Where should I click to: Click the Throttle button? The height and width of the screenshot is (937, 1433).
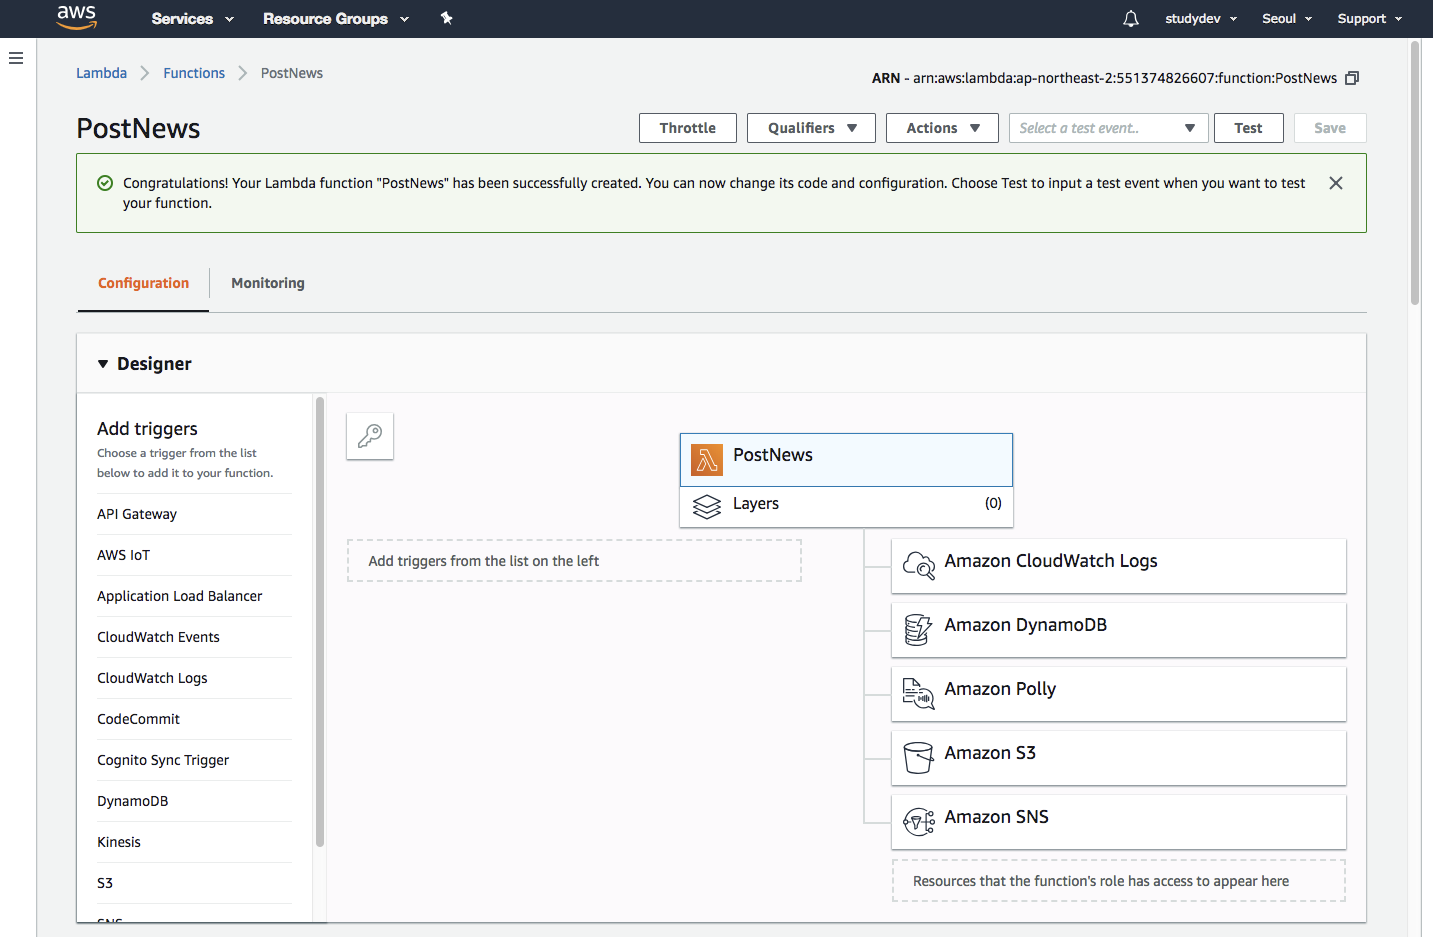coord(688,128)
